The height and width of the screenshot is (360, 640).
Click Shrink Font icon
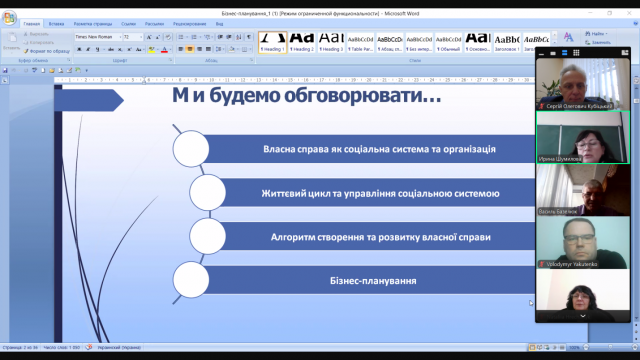coord(158,37)
